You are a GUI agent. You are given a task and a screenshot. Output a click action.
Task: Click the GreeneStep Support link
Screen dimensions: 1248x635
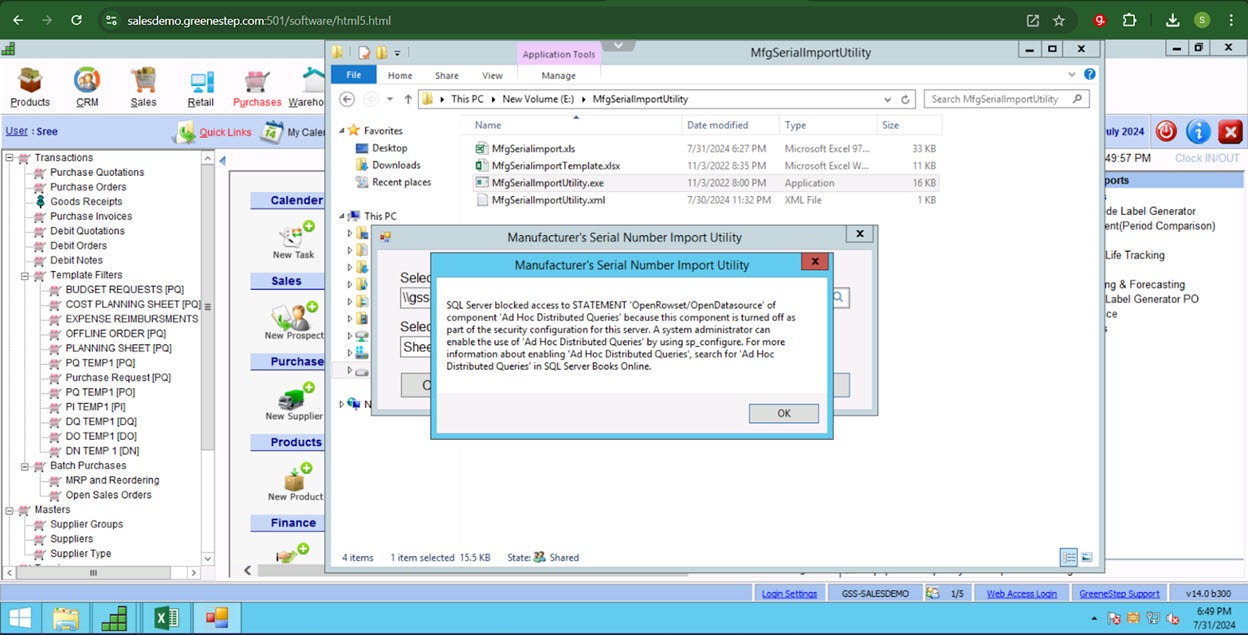click(x=1119, y=594)
